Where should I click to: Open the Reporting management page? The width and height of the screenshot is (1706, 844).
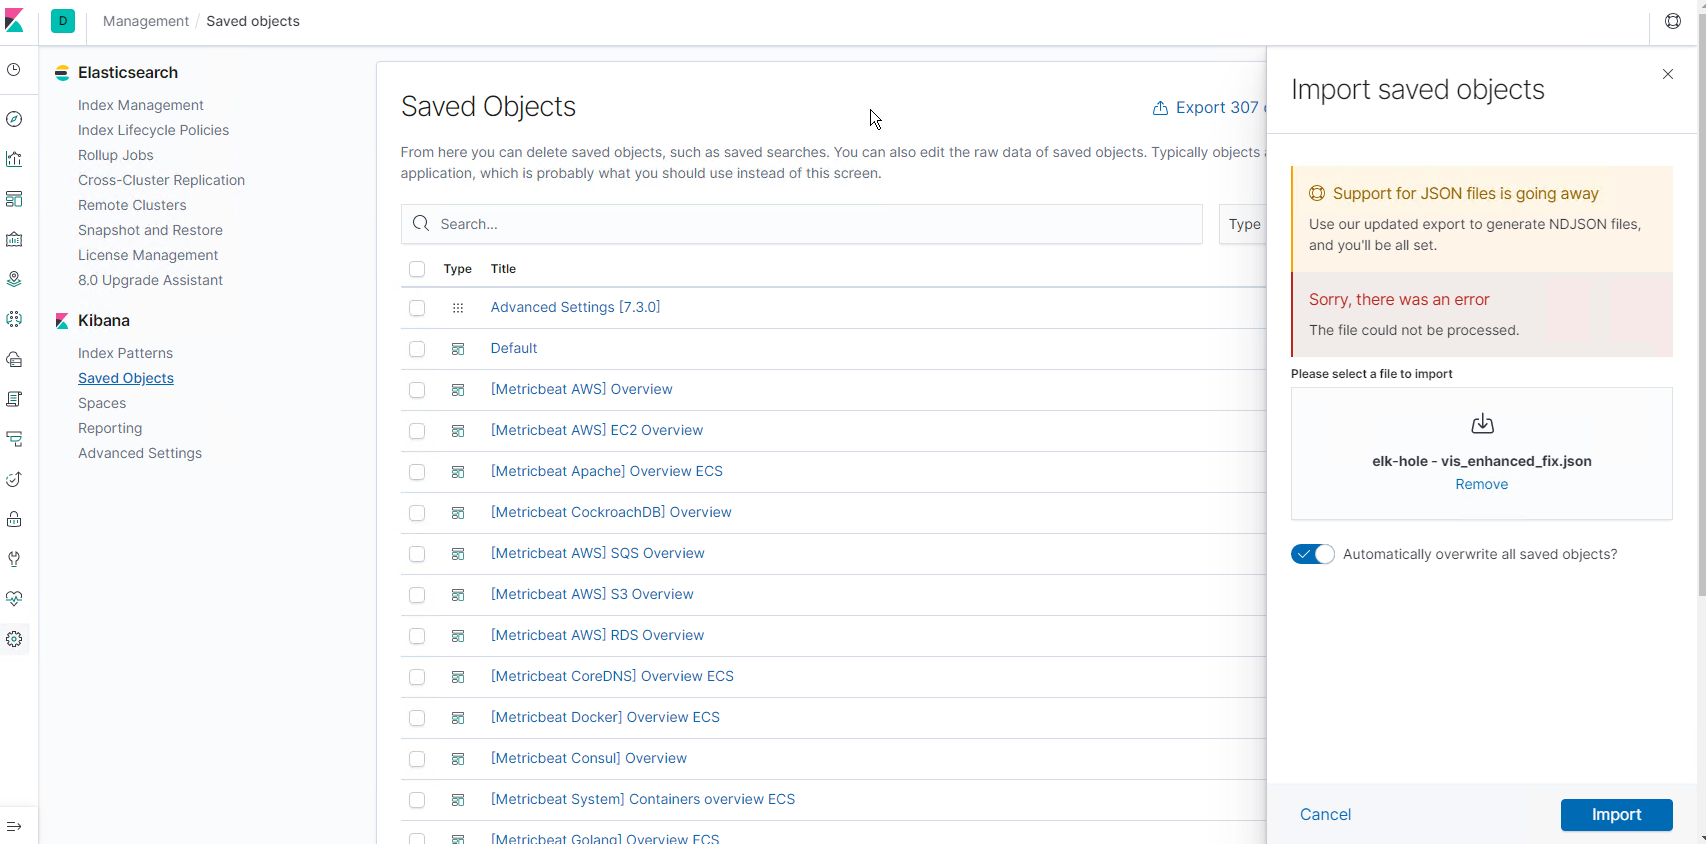(110, 428)
